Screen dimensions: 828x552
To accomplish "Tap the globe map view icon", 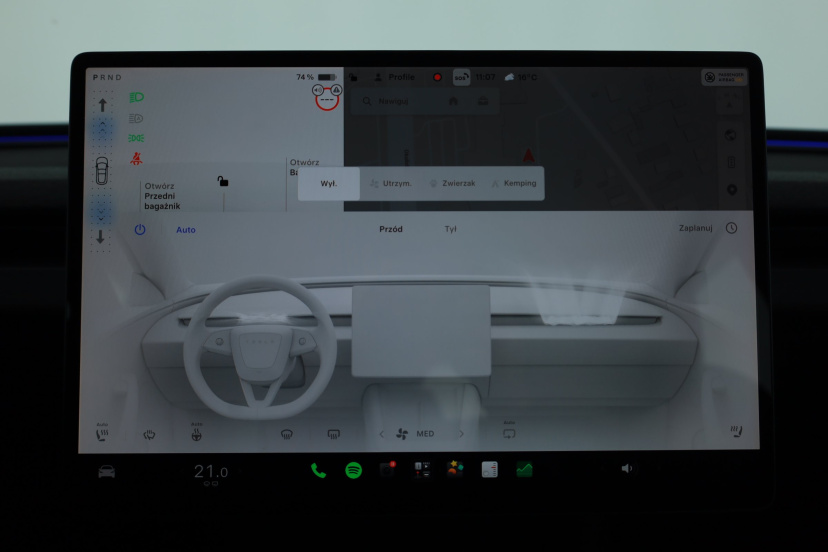I will 731,135.
